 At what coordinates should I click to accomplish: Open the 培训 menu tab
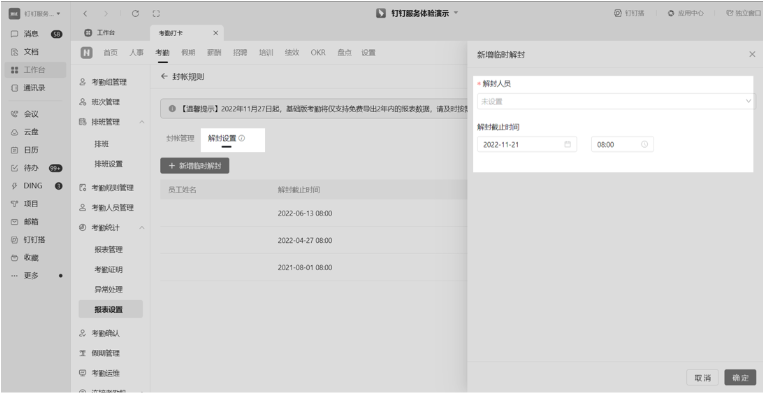point(266,53)
